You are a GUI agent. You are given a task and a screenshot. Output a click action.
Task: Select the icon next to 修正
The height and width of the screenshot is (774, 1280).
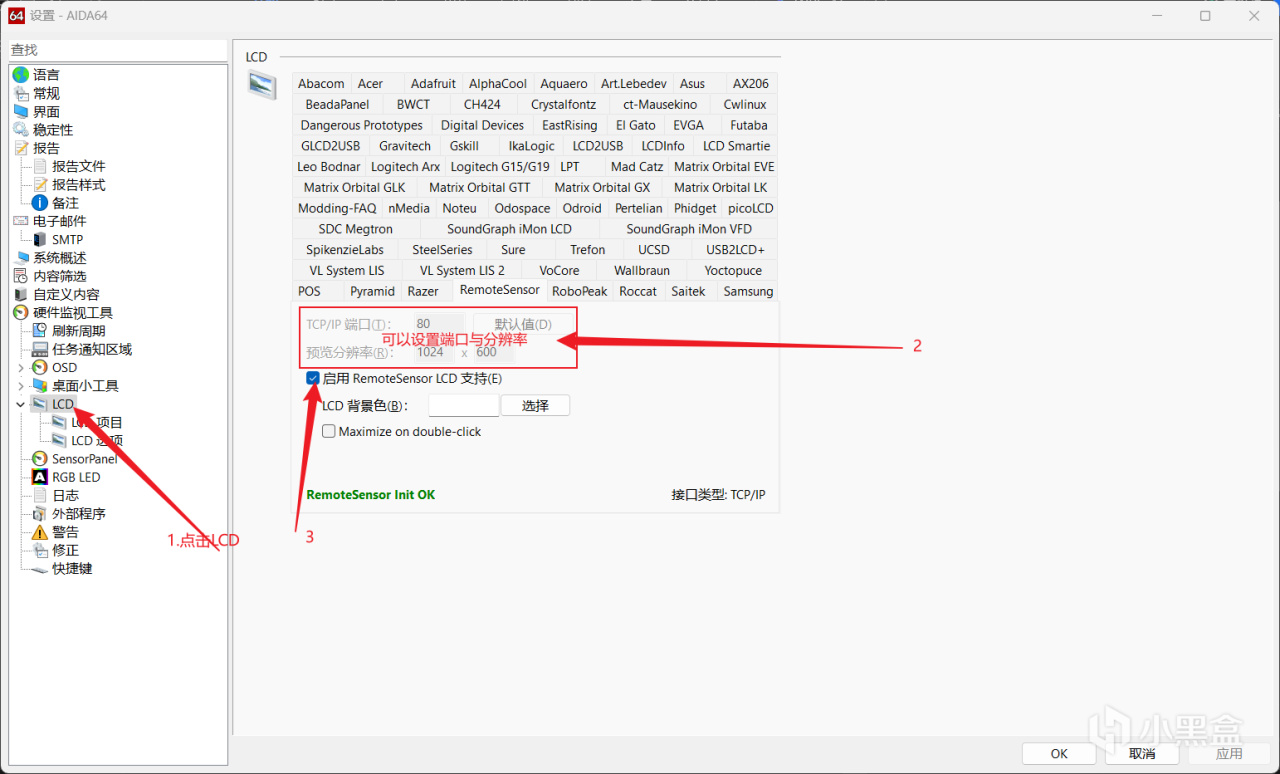pyautogui.click(x=40, y=551)
